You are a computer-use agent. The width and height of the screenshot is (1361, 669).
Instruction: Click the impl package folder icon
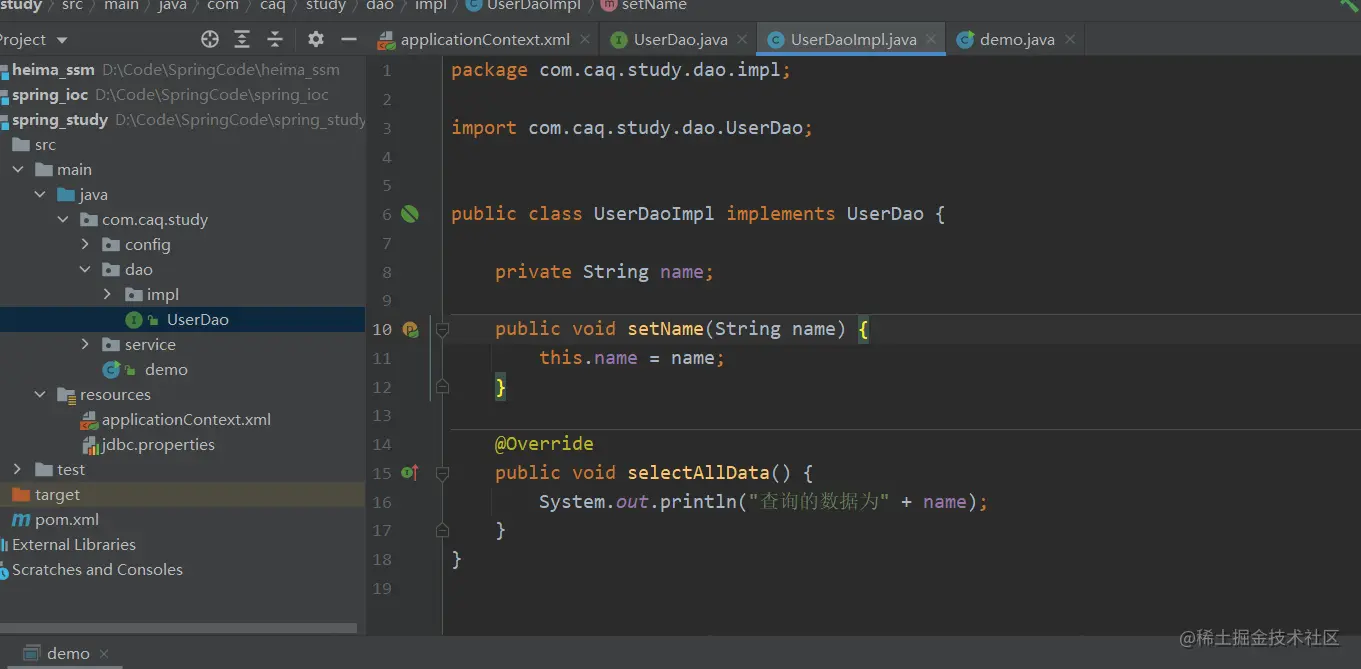point(134,295)
